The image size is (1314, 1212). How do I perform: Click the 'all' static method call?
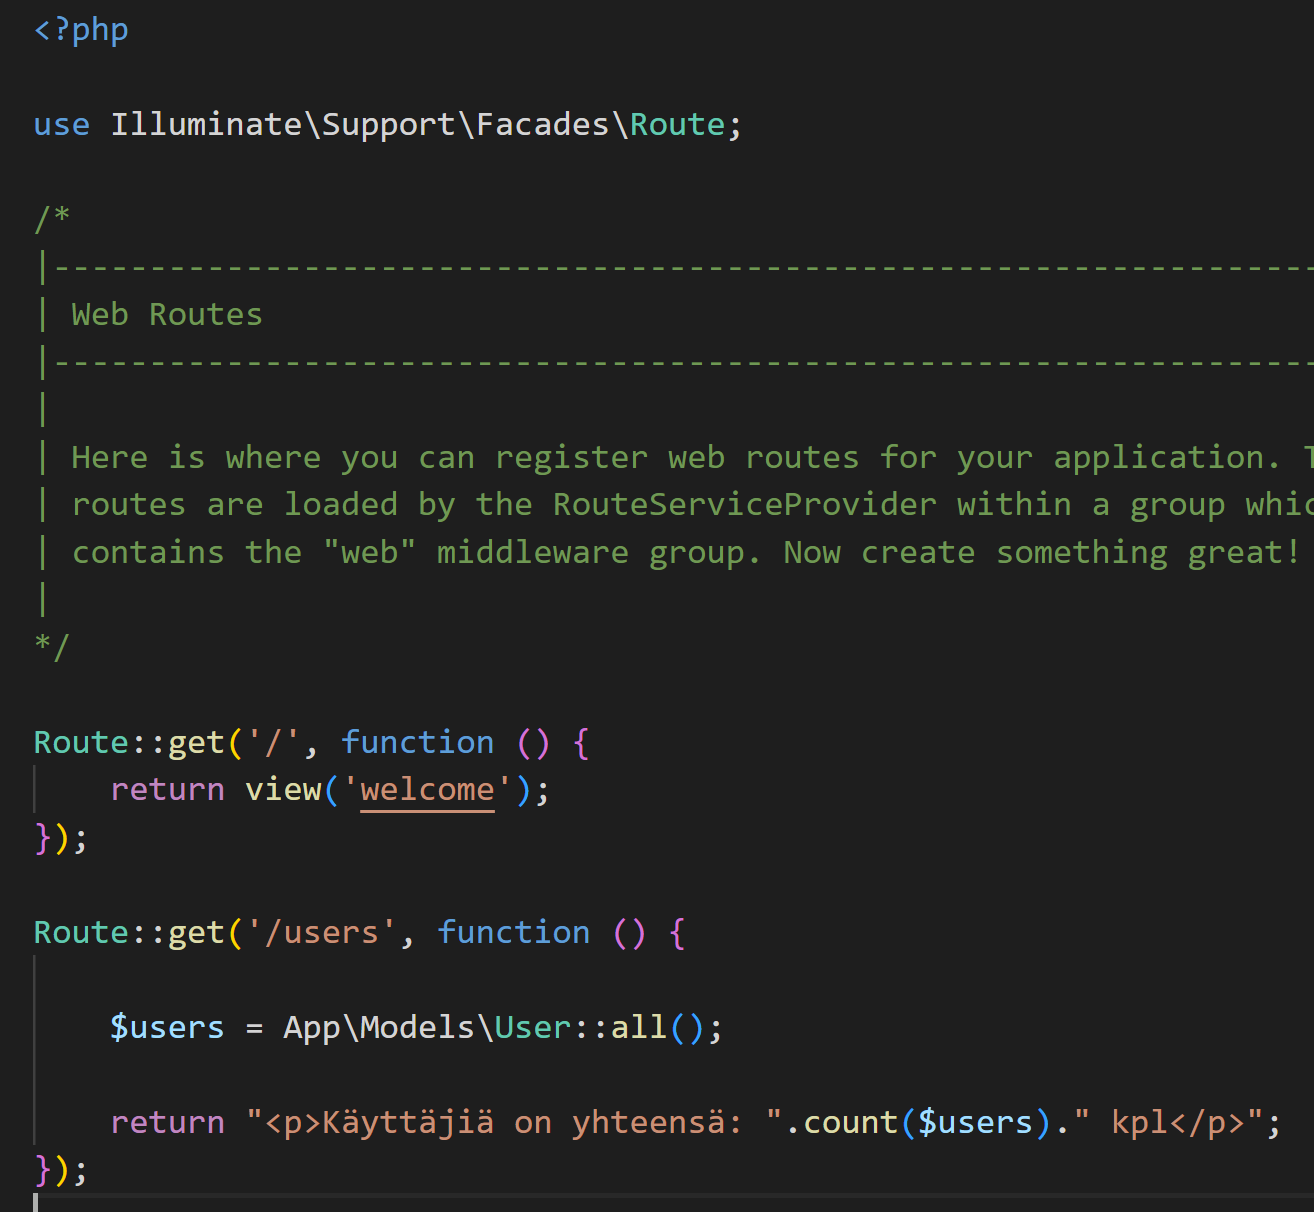[638, 1028]
